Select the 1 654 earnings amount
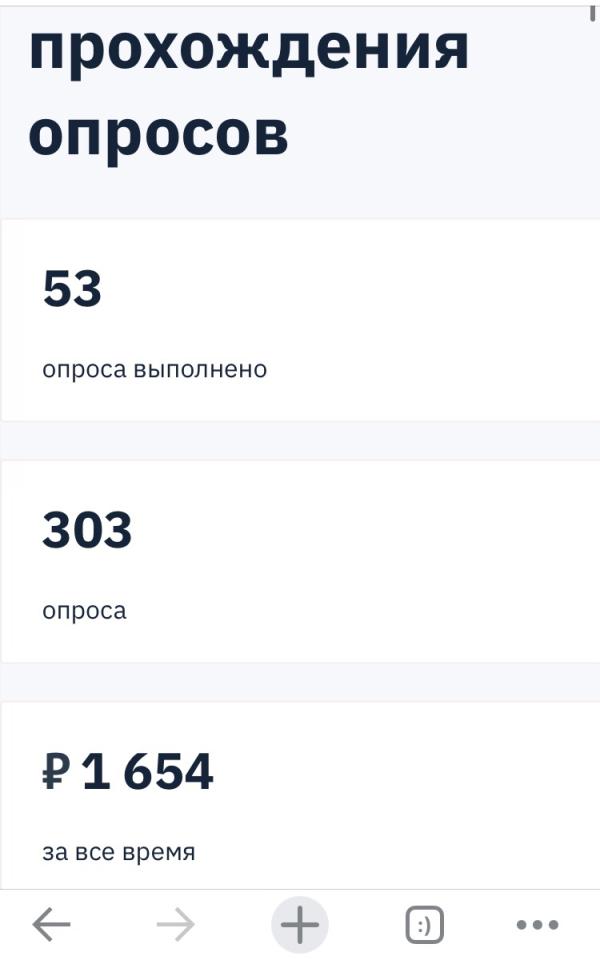The width and height of the screenshot is (600, 959). click(x=147, y=772)
